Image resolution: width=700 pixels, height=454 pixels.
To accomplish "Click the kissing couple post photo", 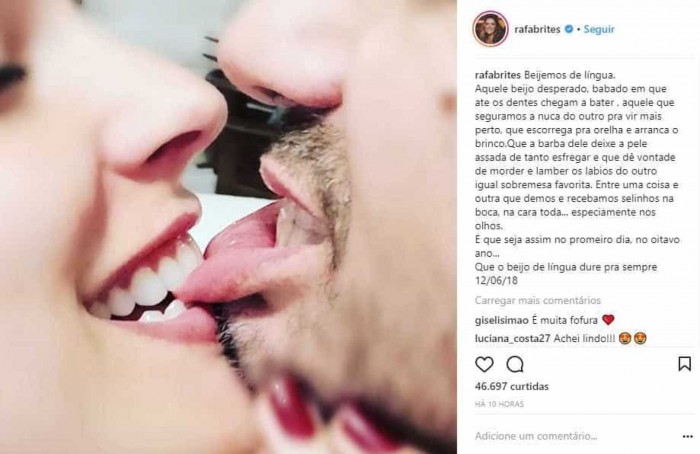I will tap(228, 227).
